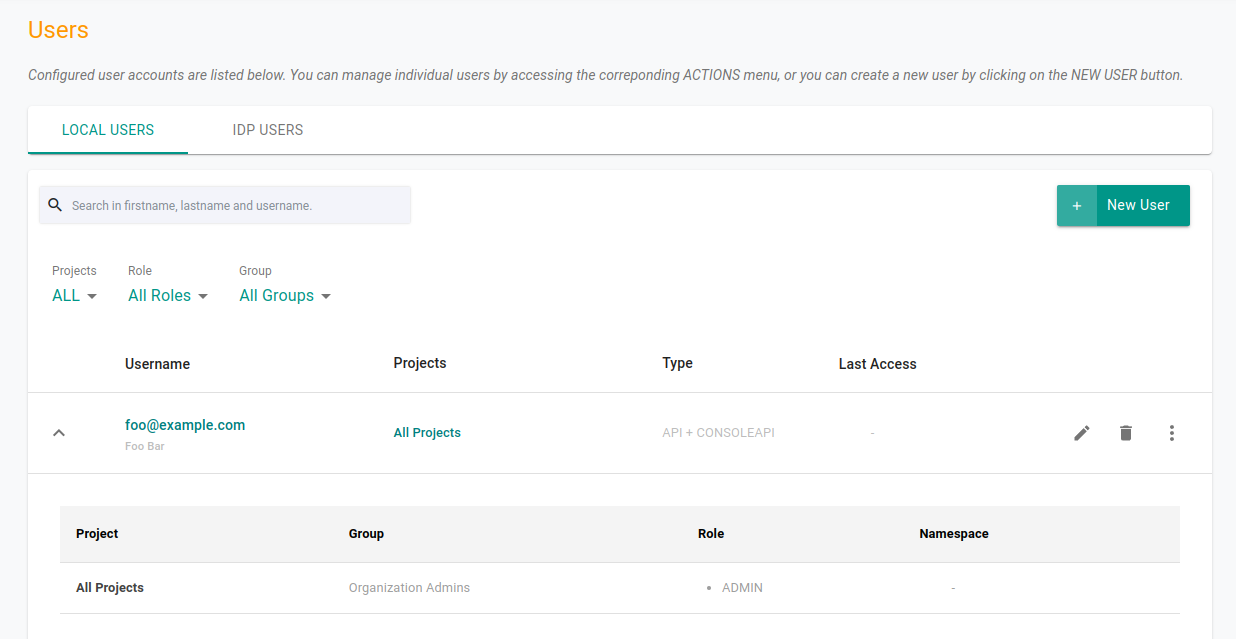The width and height of the screenshot is (1236, 639).
Task: Switch to the IDP USERS tab
Action: tap(268, 130)
